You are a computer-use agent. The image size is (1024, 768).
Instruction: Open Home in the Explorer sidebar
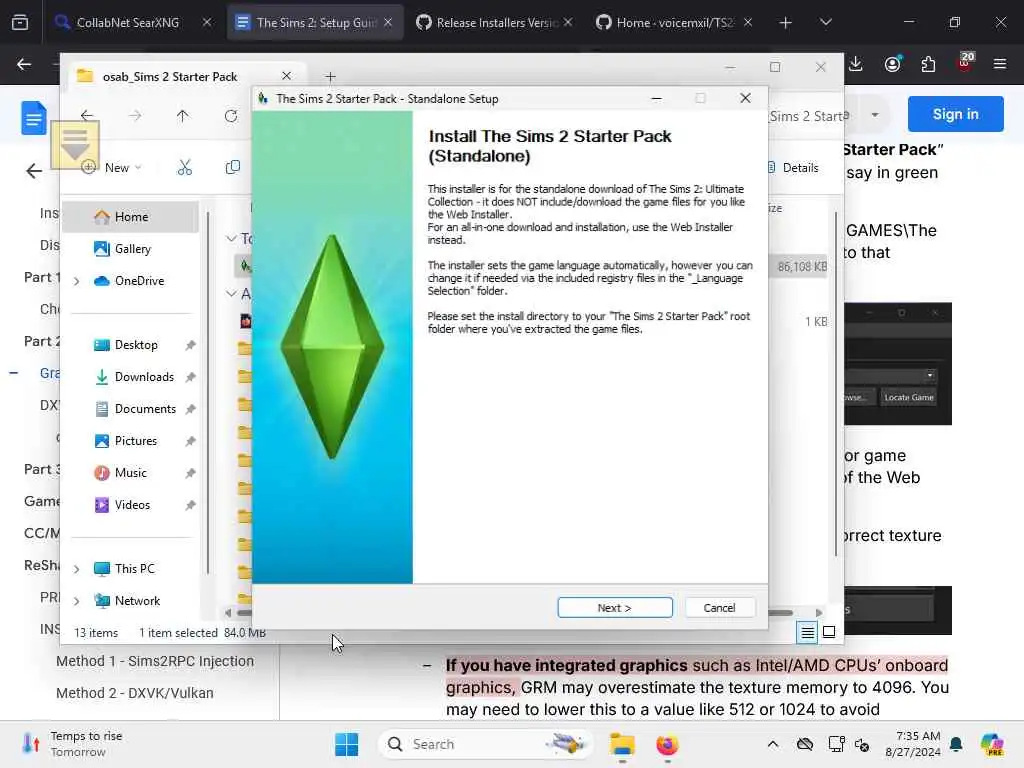tap(131, 217)
